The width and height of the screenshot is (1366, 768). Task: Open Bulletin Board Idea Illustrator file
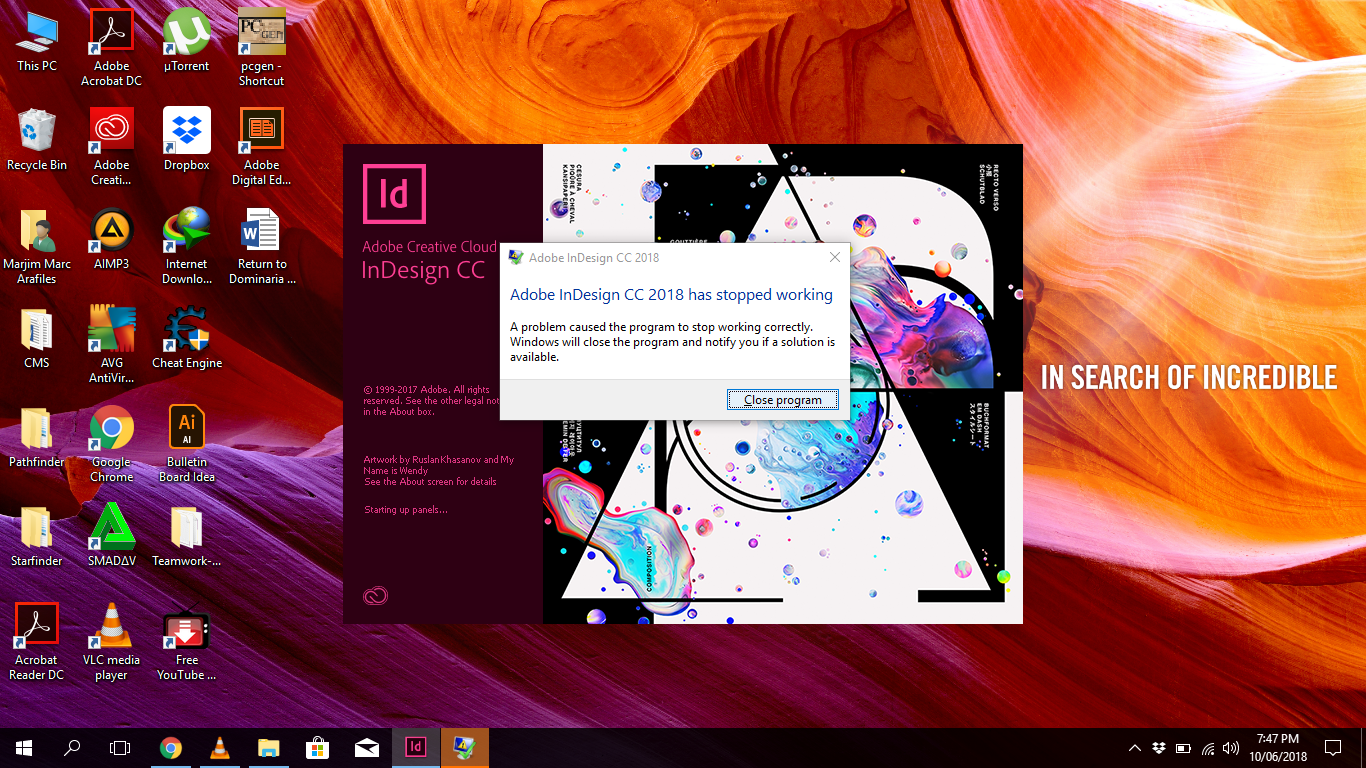187,443
